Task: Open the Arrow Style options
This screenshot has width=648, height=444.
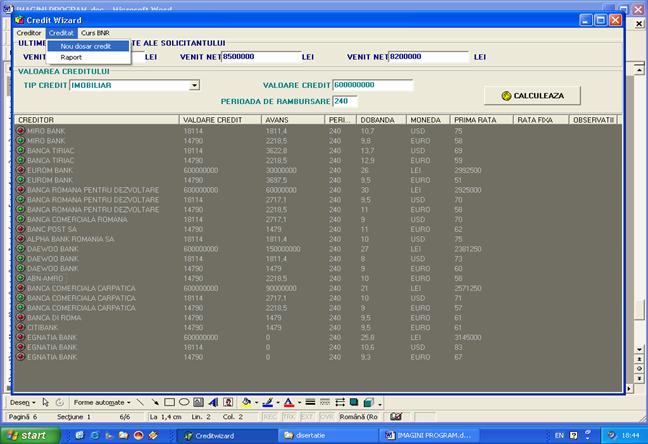Action: (x=340, y=402)
